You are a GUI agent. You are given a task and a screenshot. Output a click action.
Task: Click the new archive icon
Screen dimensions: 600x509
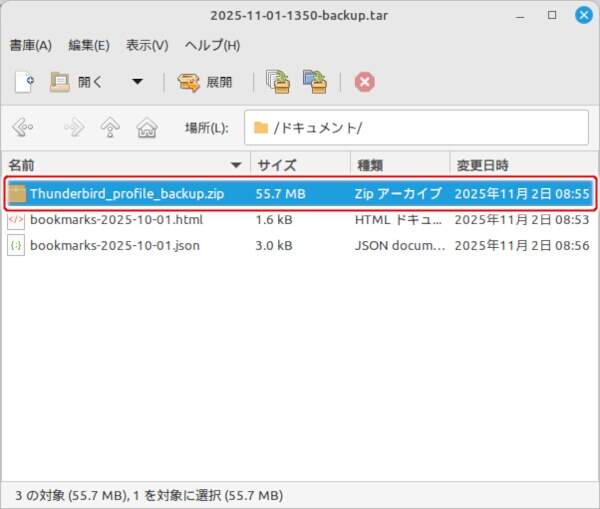[x=24, y=82]
